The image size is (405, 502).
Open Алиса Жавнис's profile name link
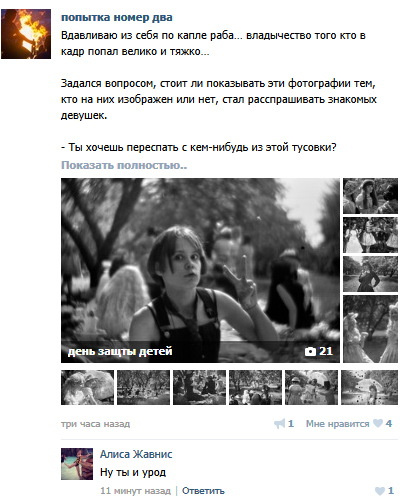(136, 454)
